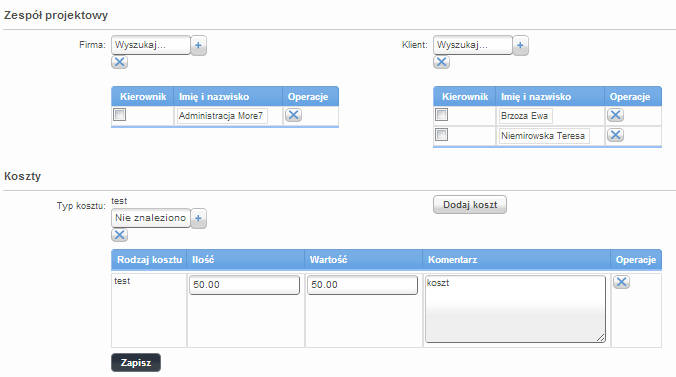Click the Koszty section heading

tap(22, 176)
